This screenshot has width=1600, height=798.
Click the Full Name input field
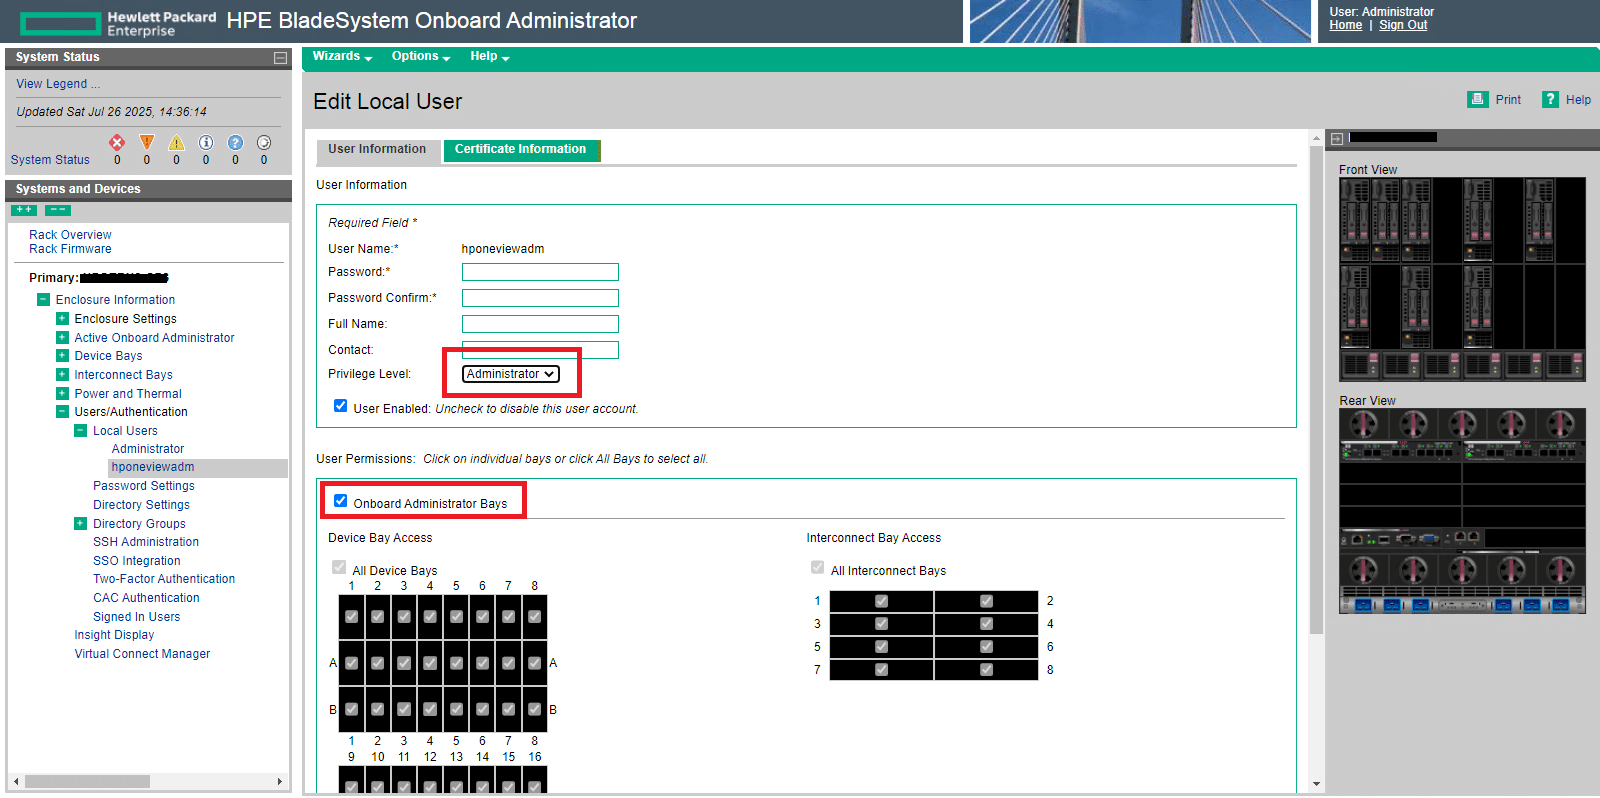(x=540, y=324)
